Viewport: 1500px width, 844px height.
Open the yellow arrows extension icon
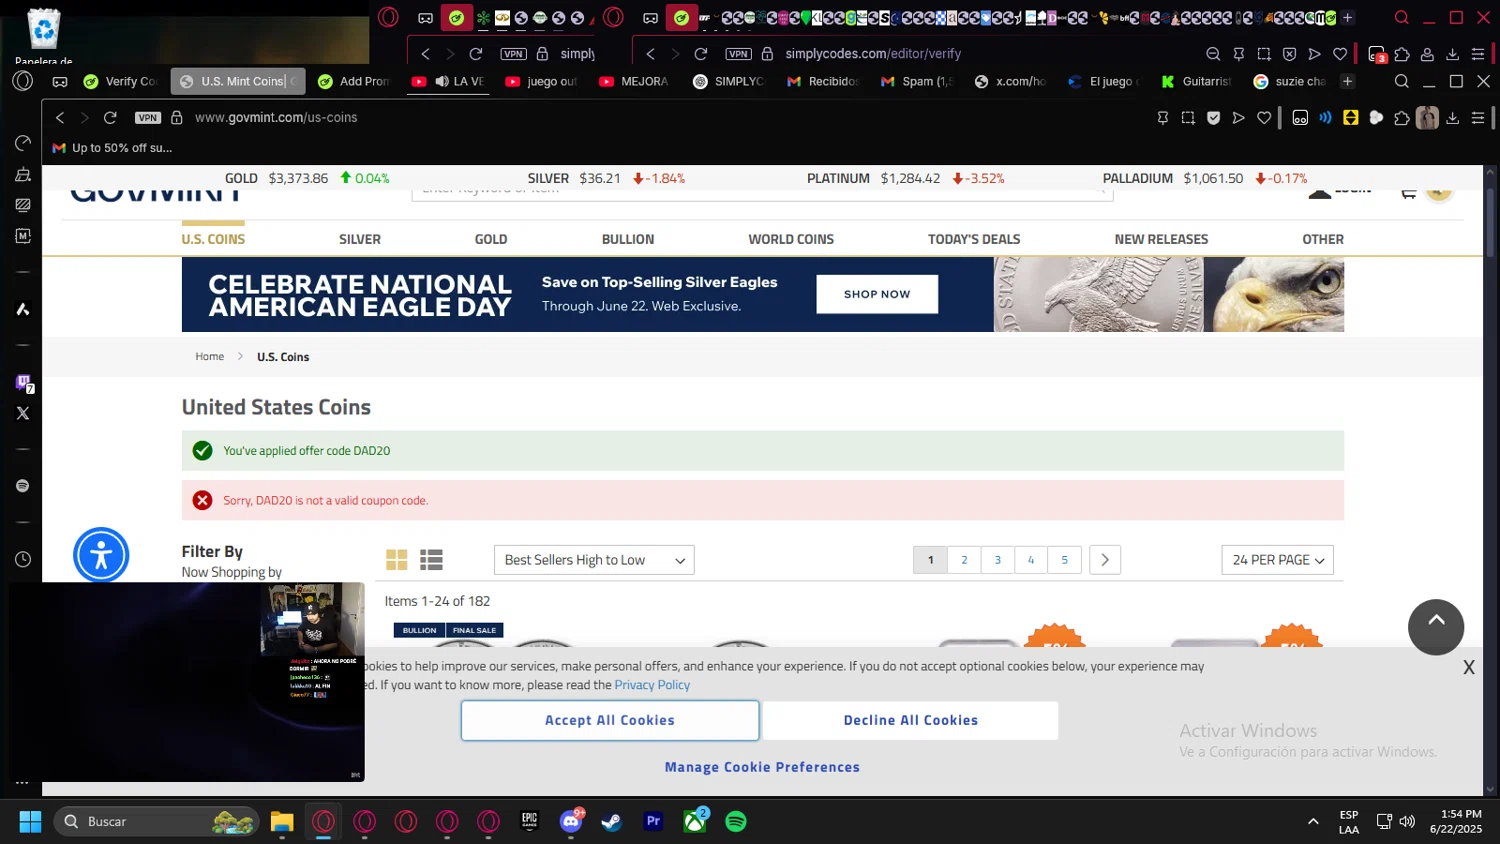(1351, 118)
